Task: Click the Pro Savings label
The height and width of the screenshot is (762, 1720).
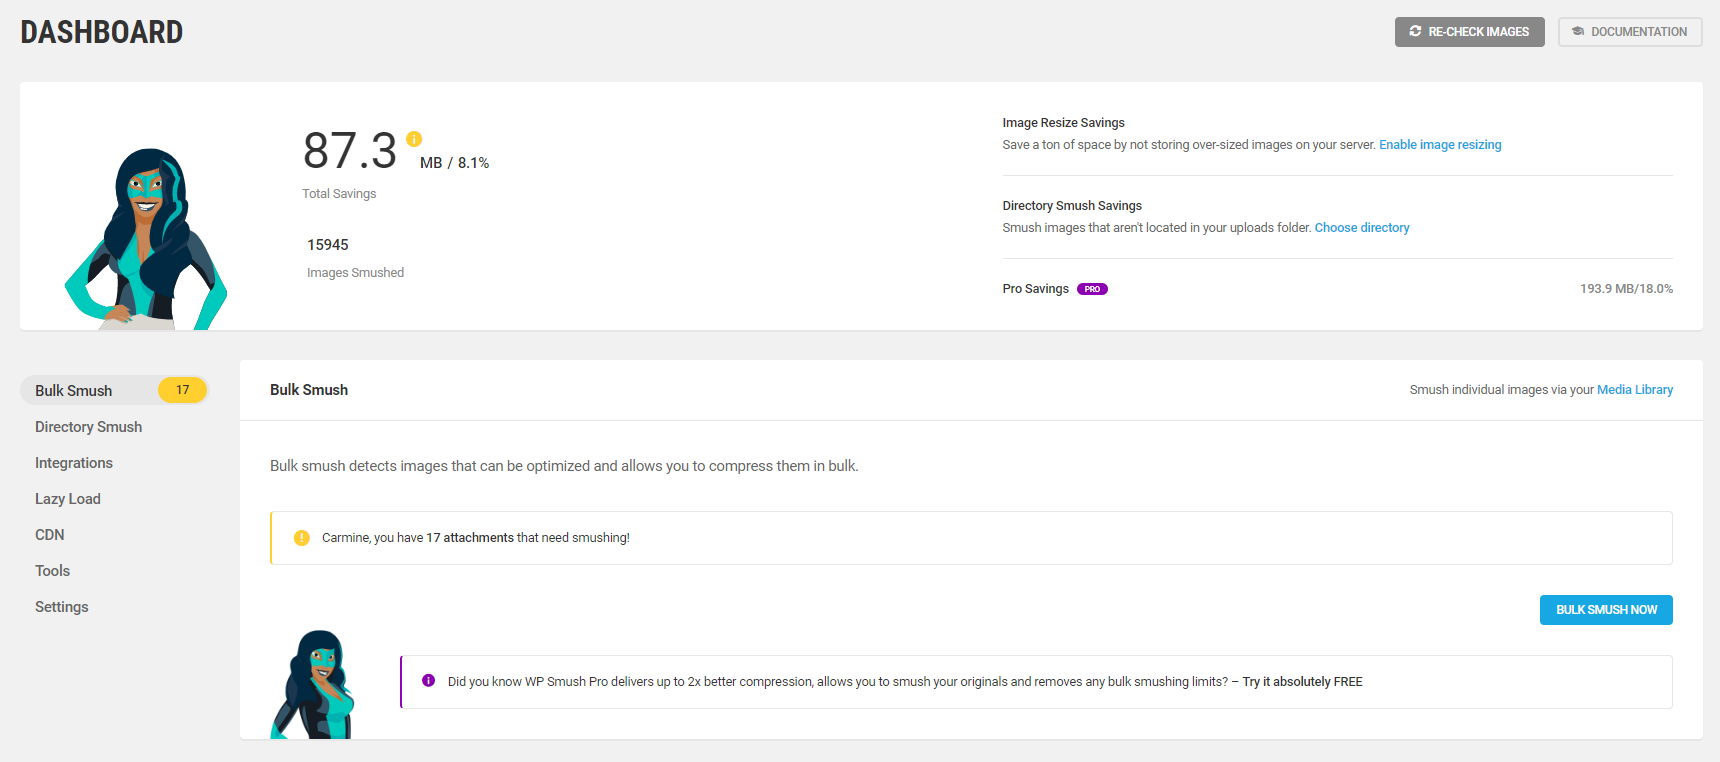Action: pyautogui.click(x=1035, y=289)
